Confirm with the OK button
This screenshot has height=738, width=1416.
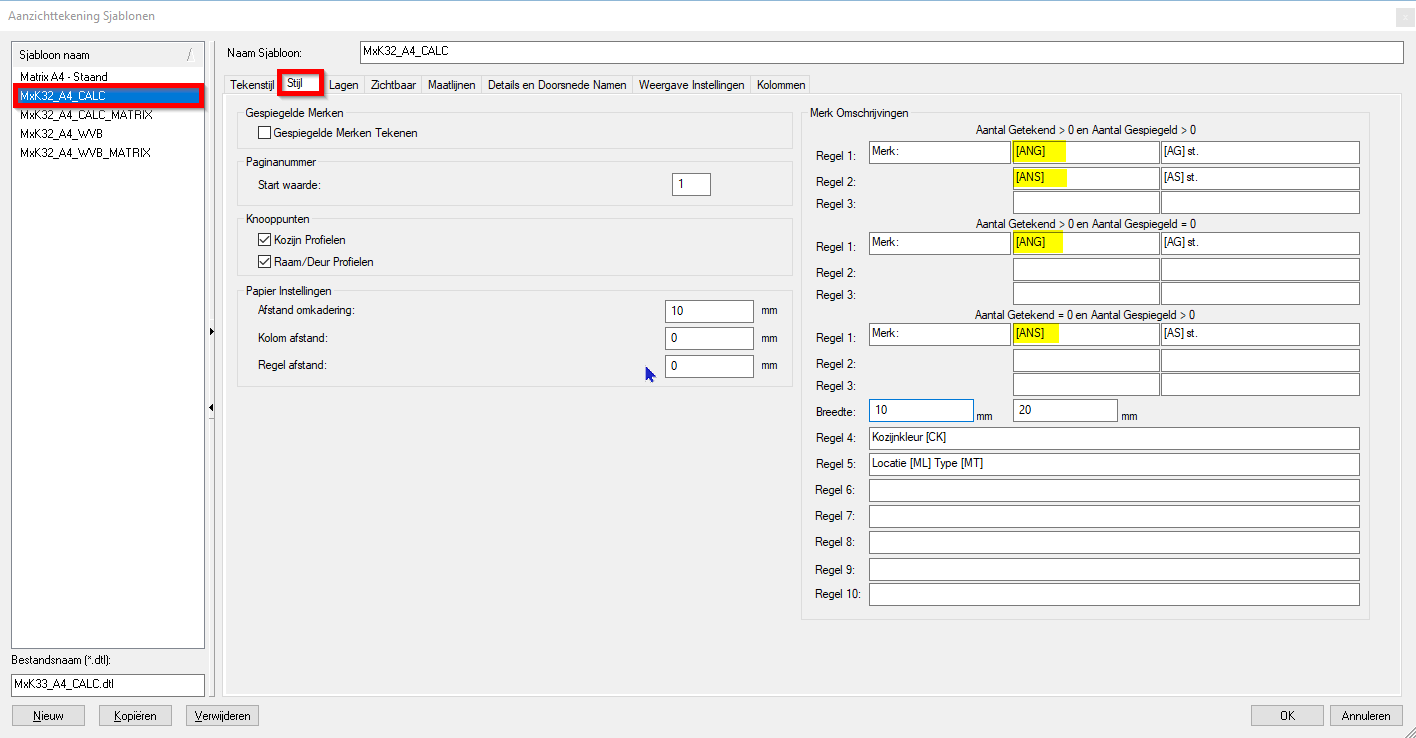click(1287, 716)
